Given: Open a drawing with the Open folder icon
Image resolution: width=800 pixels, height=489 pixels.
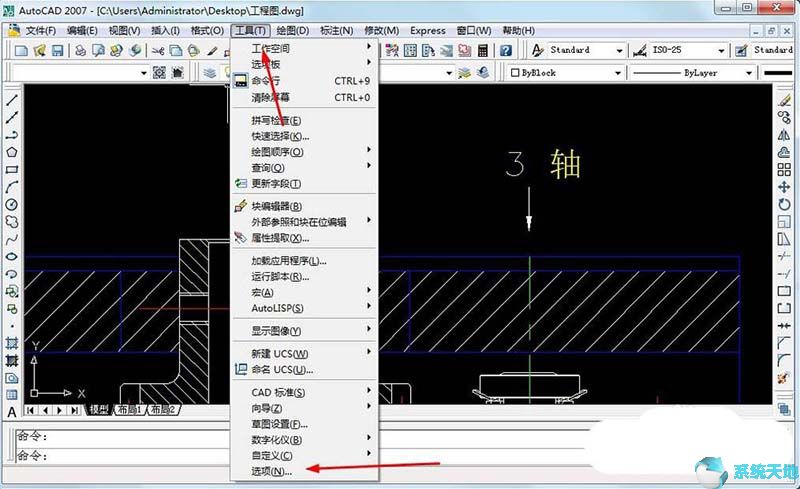Looking at the screenshot, I should 39,51.
